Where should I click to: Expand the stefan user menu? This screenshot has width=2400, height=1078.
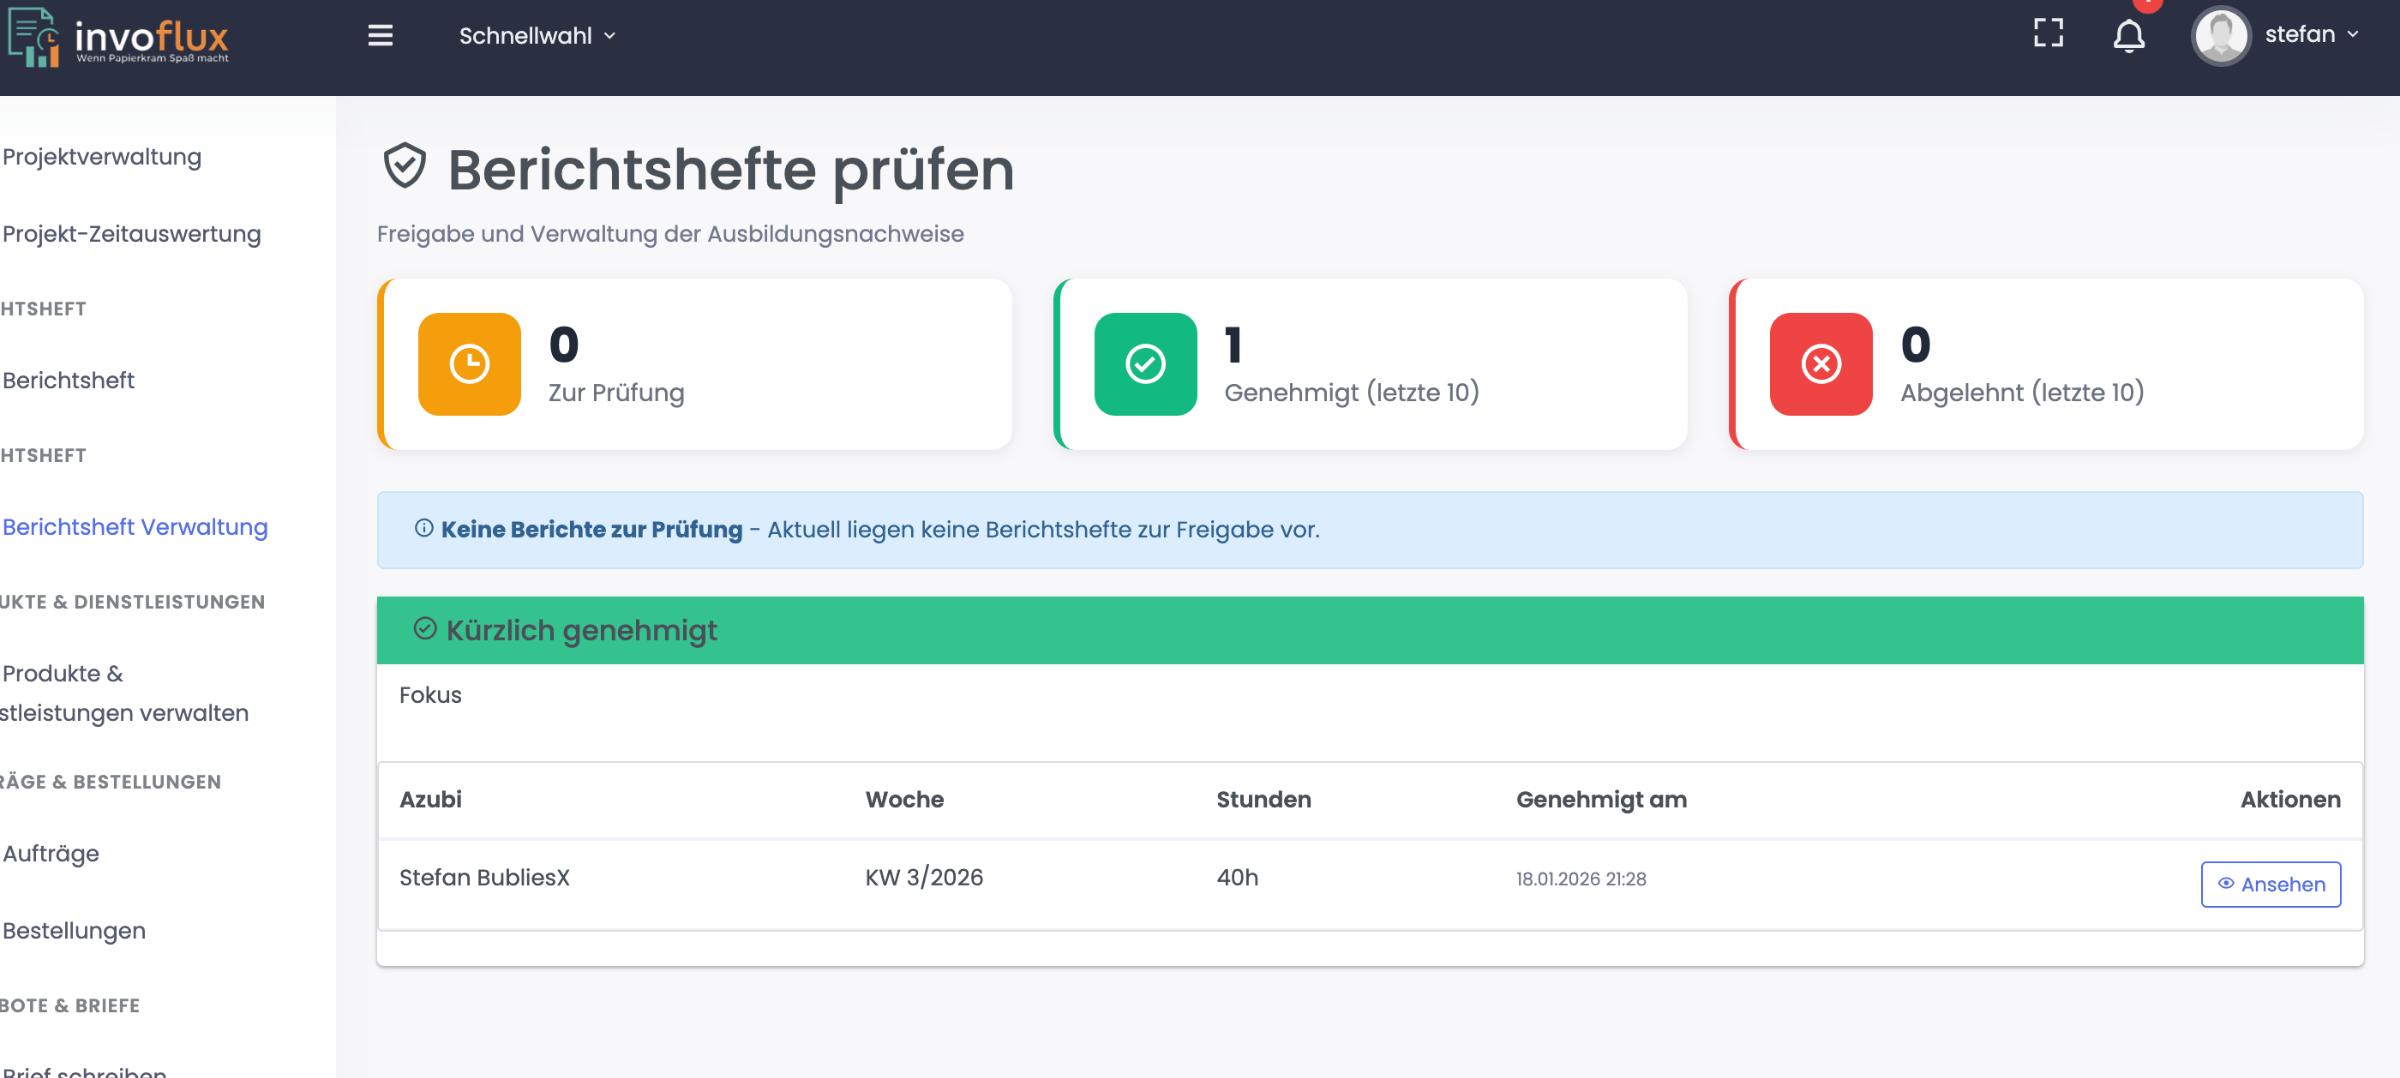(2311, 35)
